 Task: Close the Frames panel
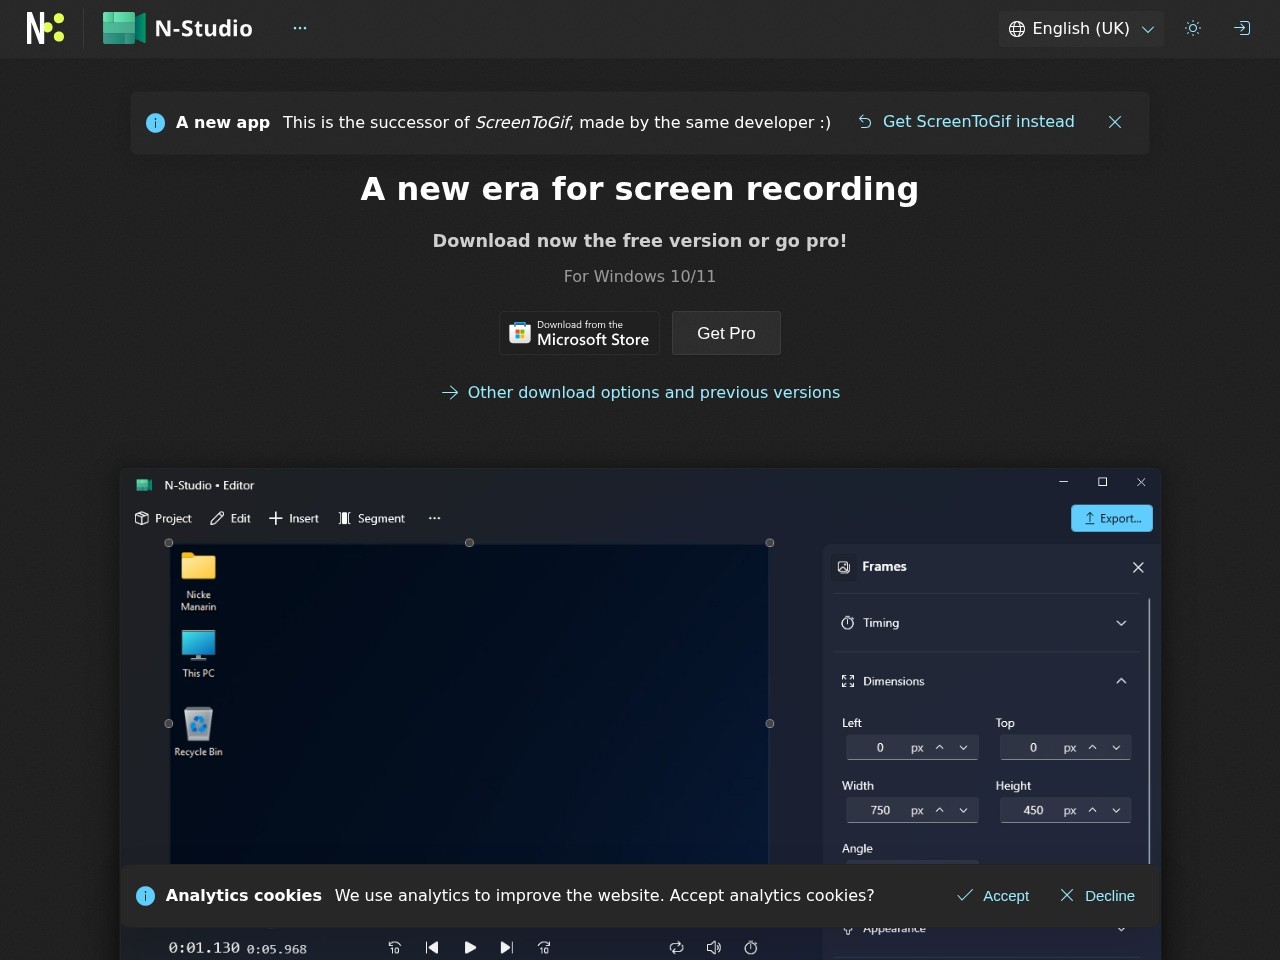[x=1138, y=567]
